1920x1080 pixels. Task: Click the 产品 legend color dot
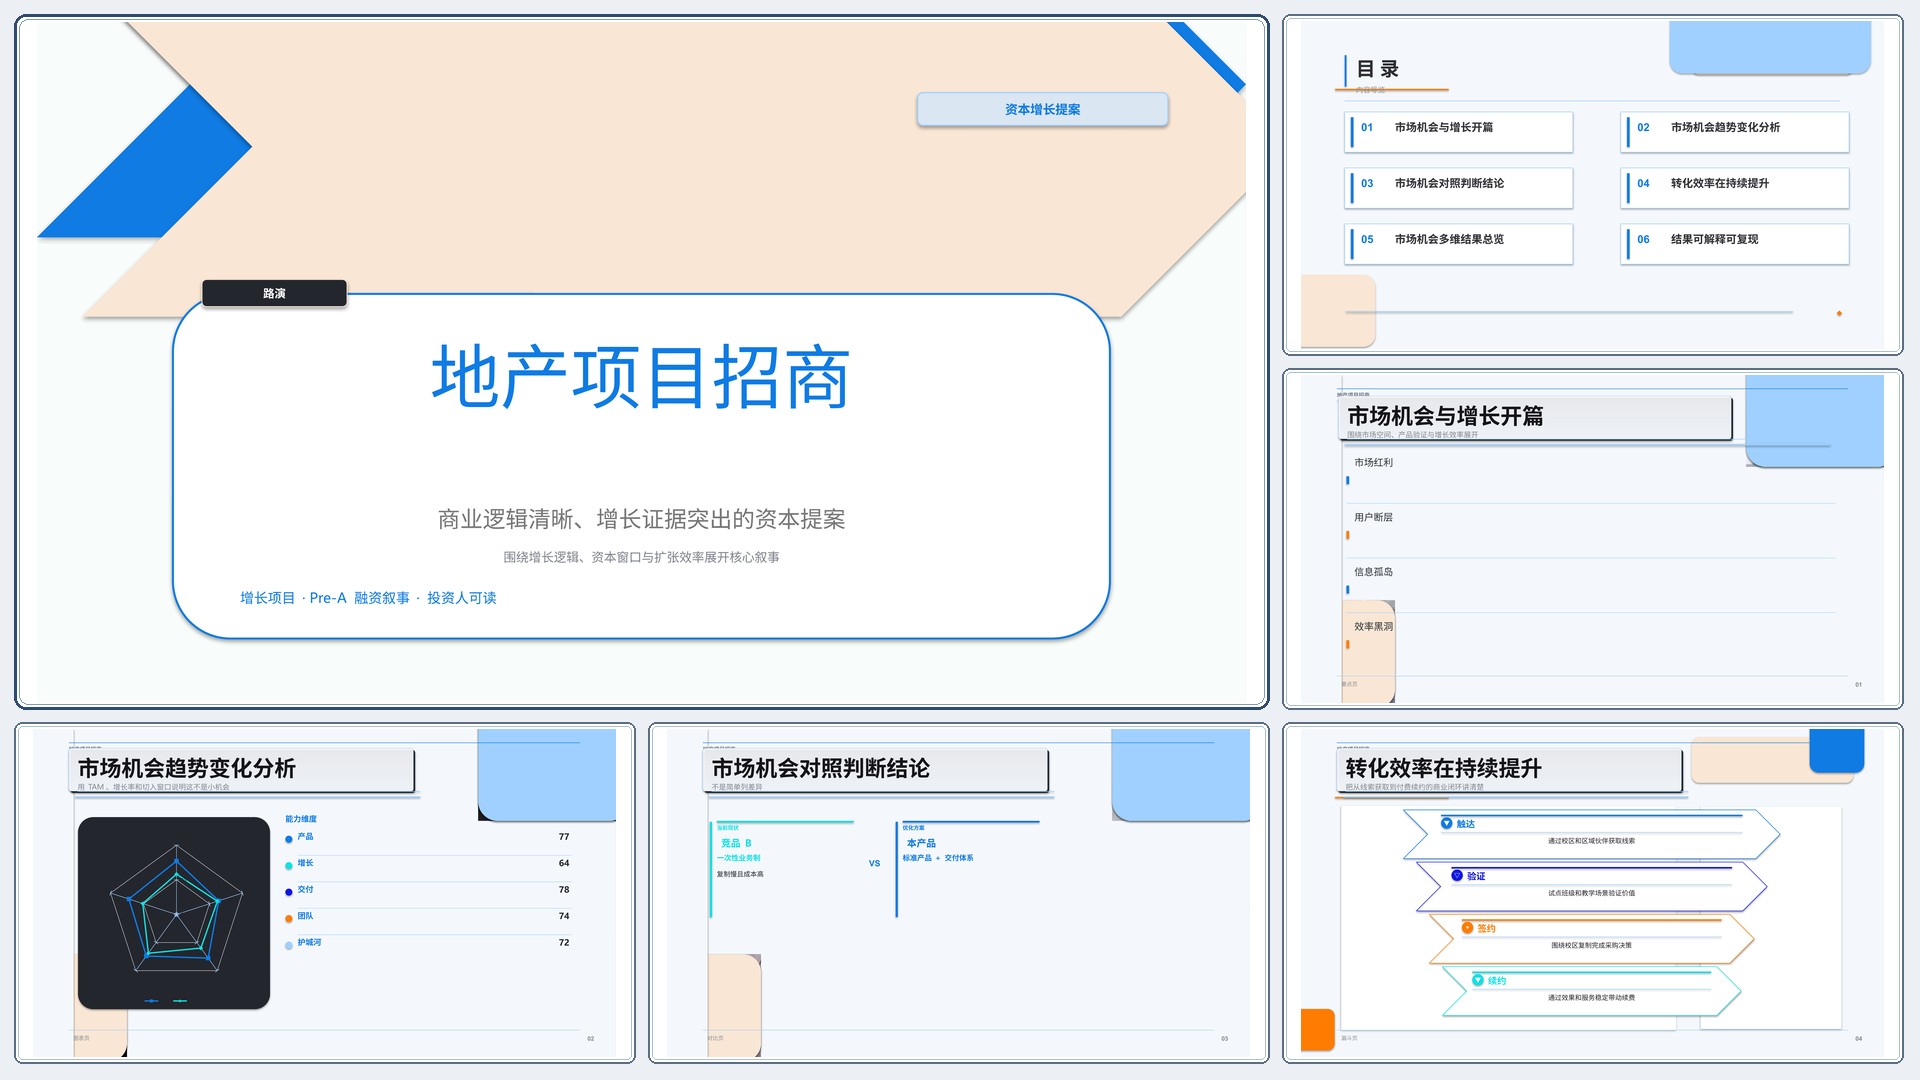click(289, 839)
